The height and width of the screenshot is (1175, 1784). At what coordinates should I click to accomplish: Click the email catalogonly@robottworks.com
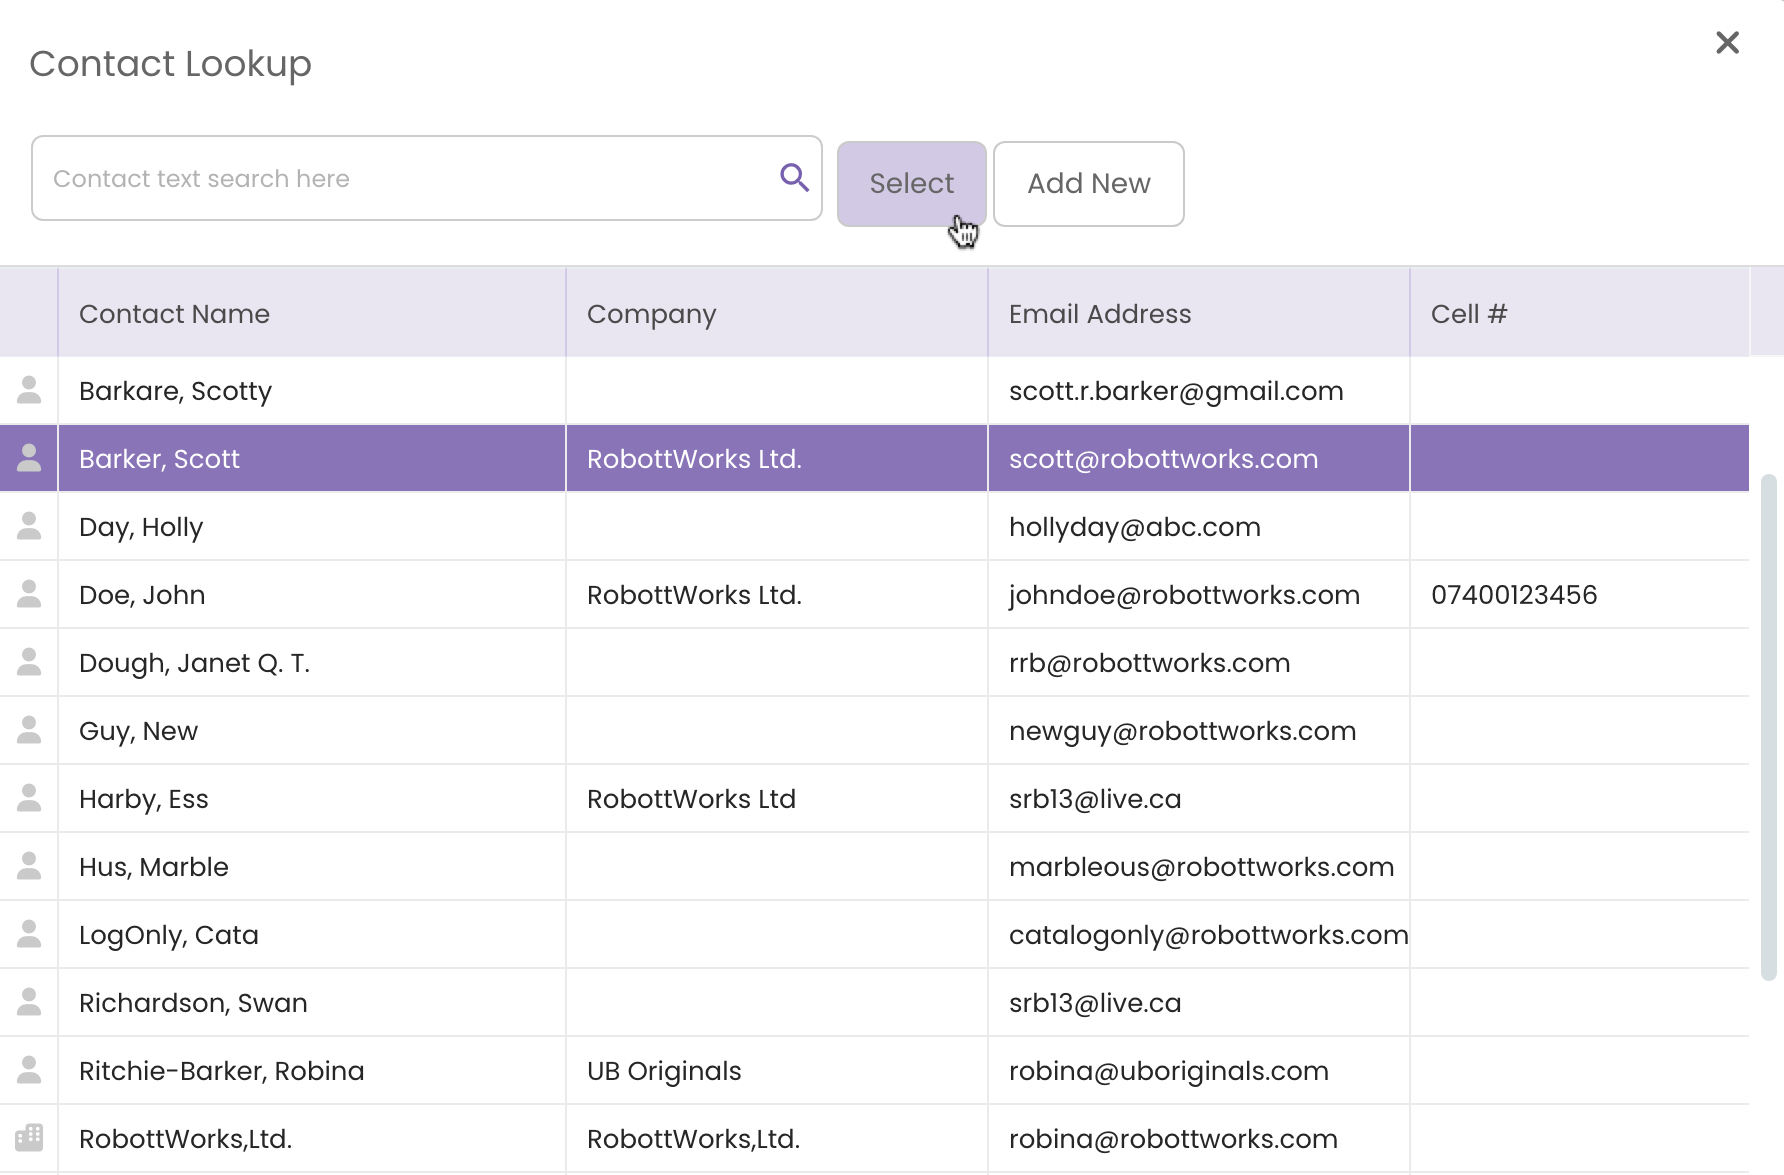1208,935
